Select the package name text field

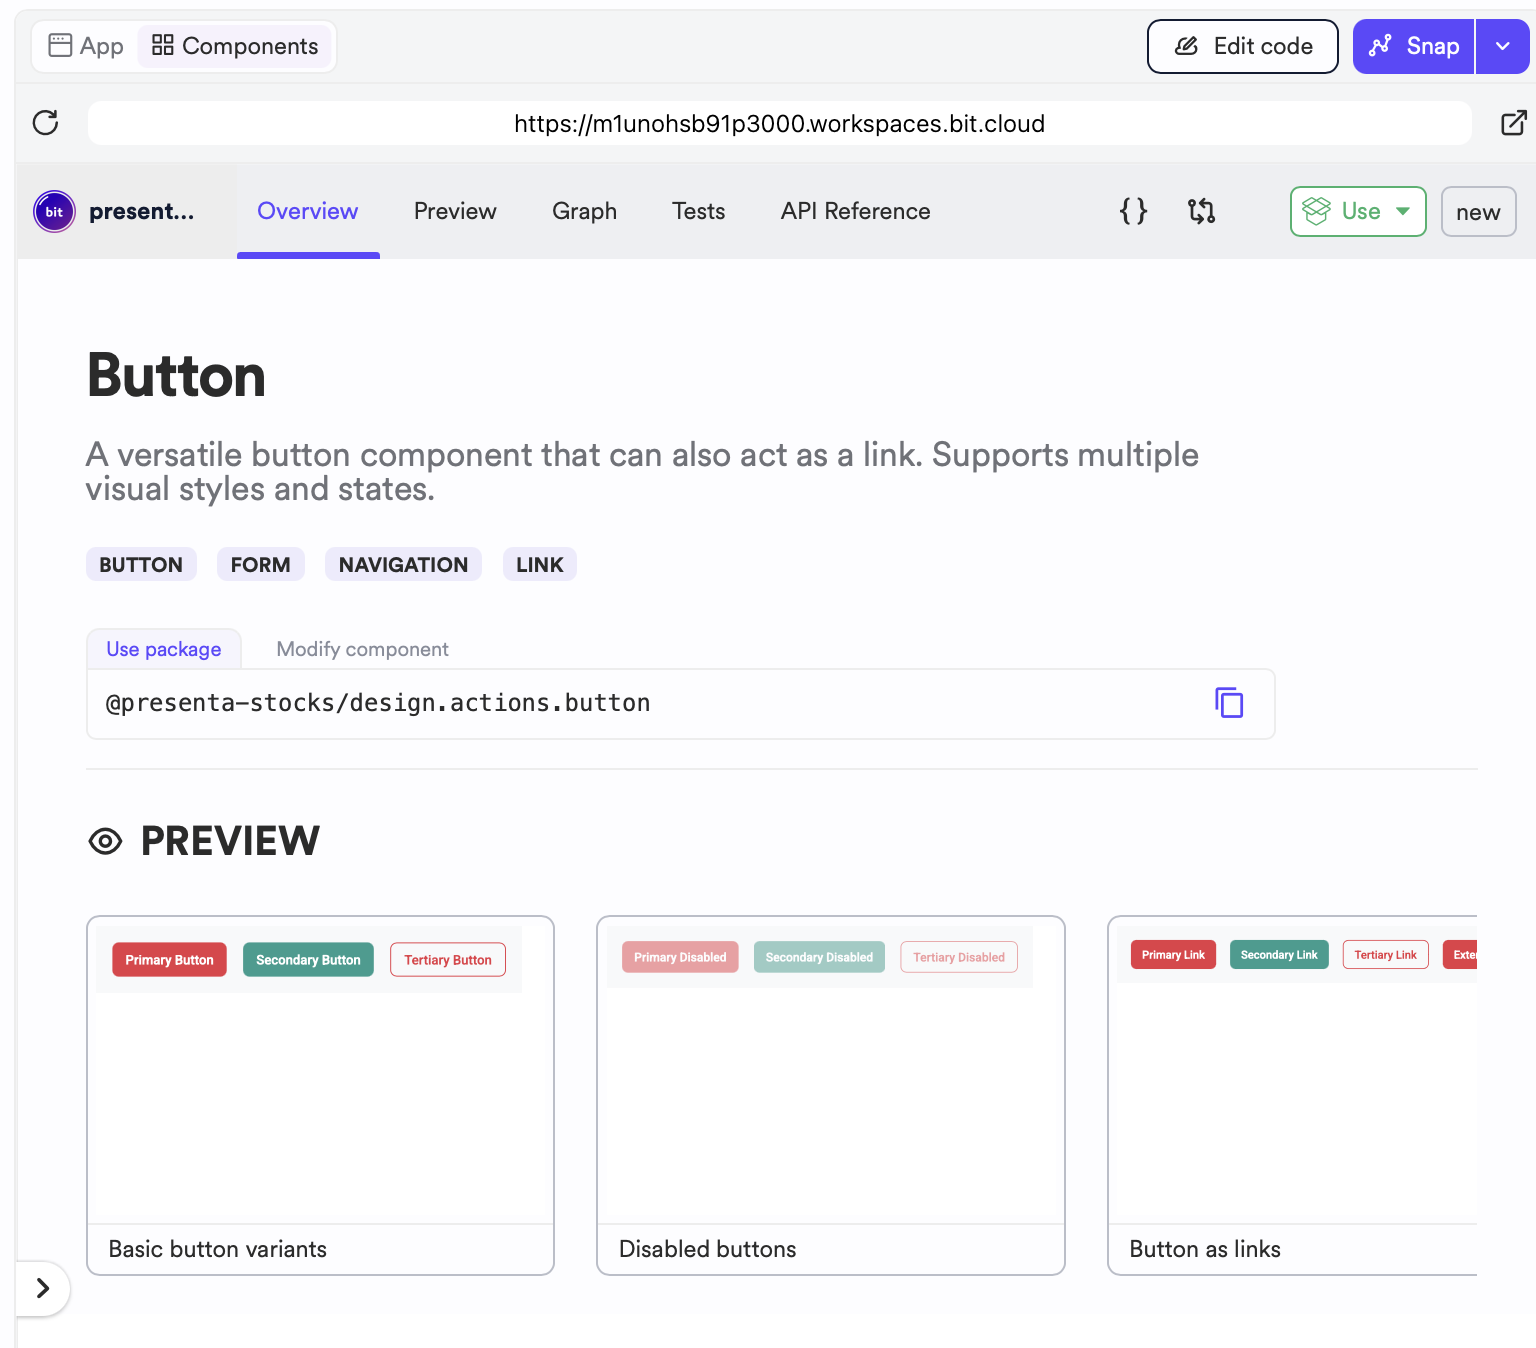coord(680,704)
